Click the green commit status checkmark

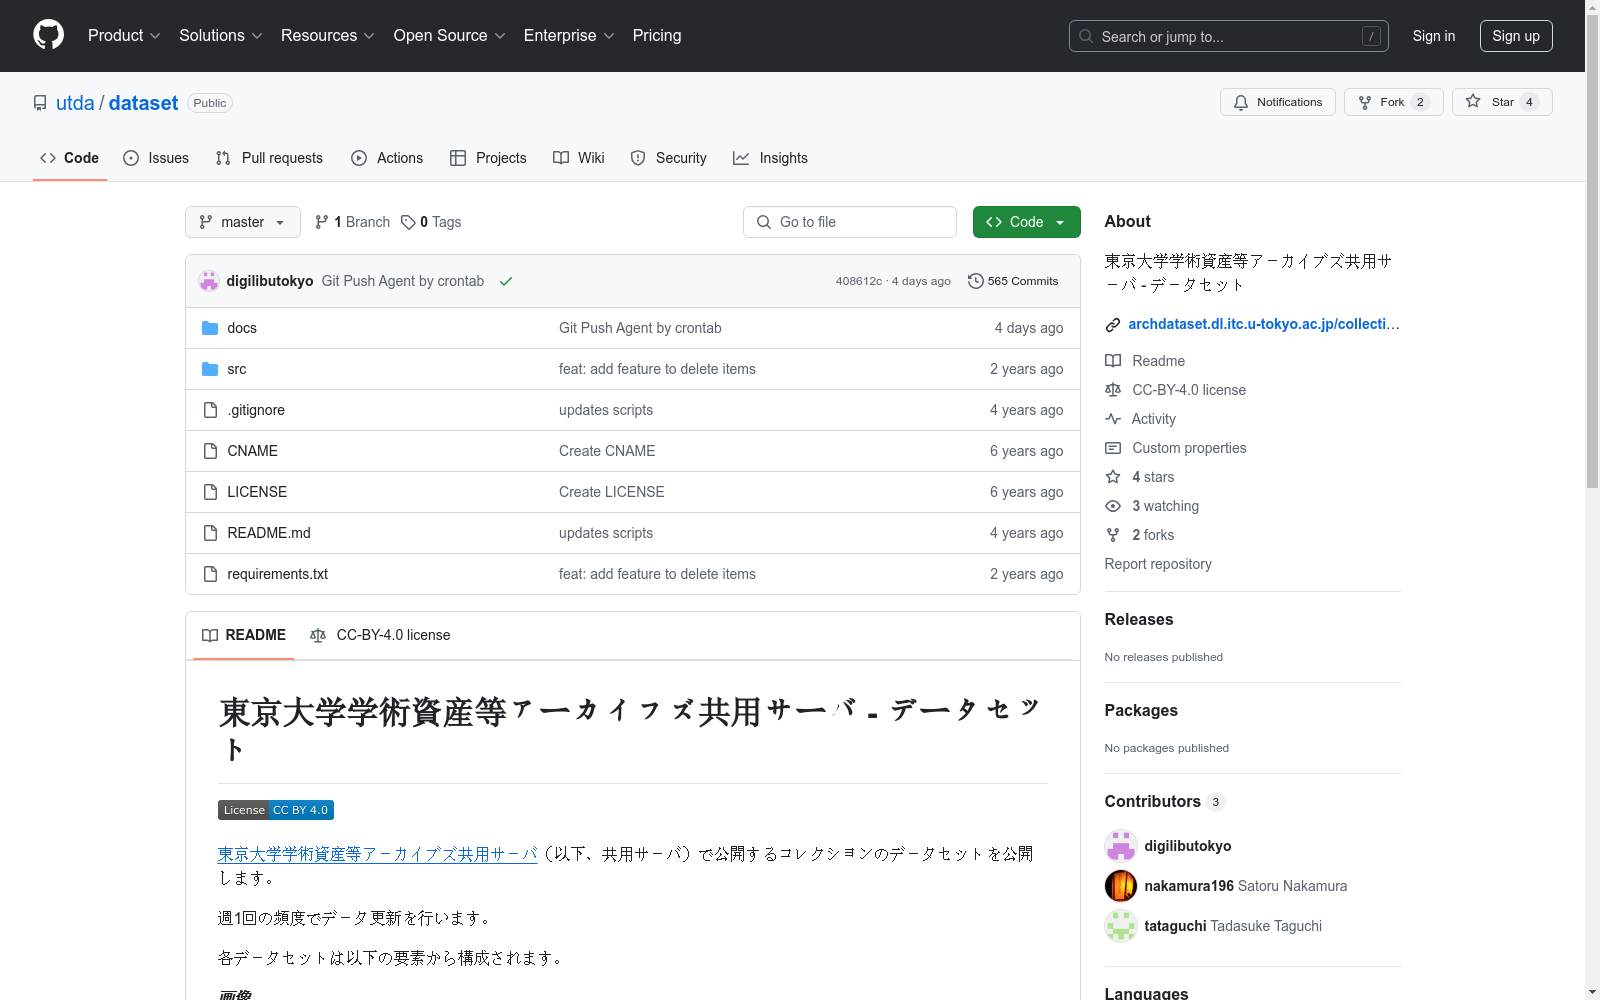506,281
